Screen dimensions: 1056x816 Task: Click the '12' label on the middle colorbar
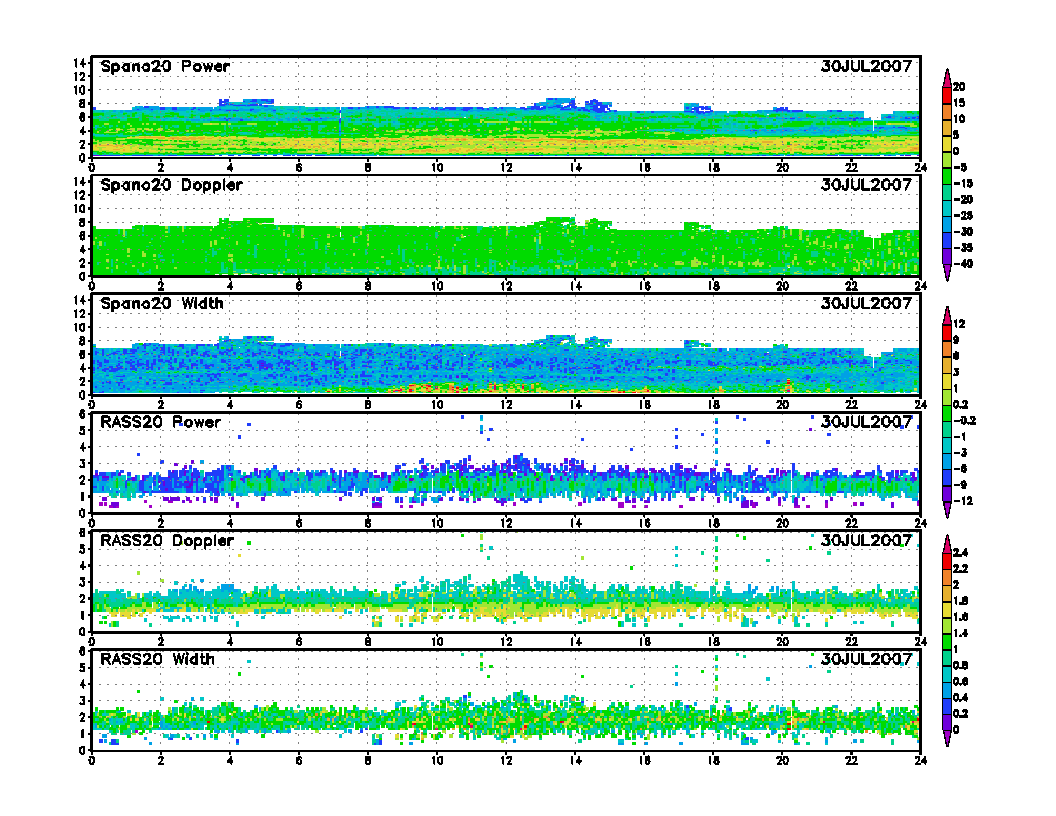(x=959, y=324)
